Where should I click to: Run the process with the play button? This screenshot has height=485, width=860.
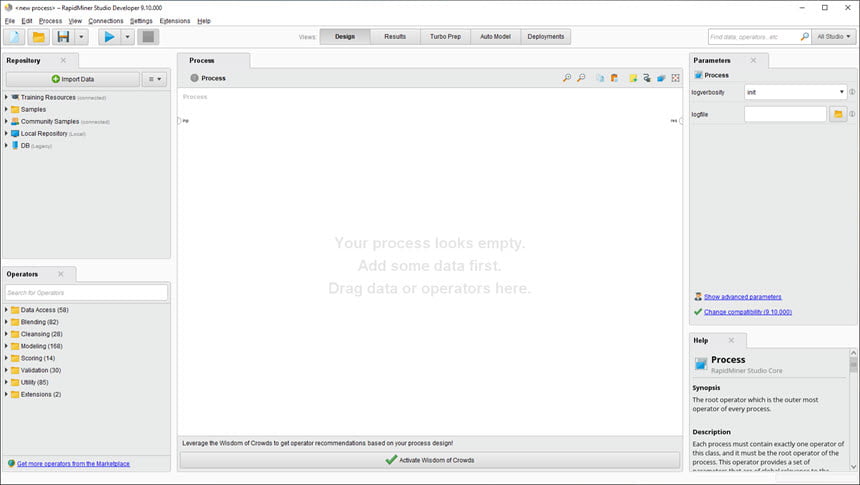coord(110,37)
